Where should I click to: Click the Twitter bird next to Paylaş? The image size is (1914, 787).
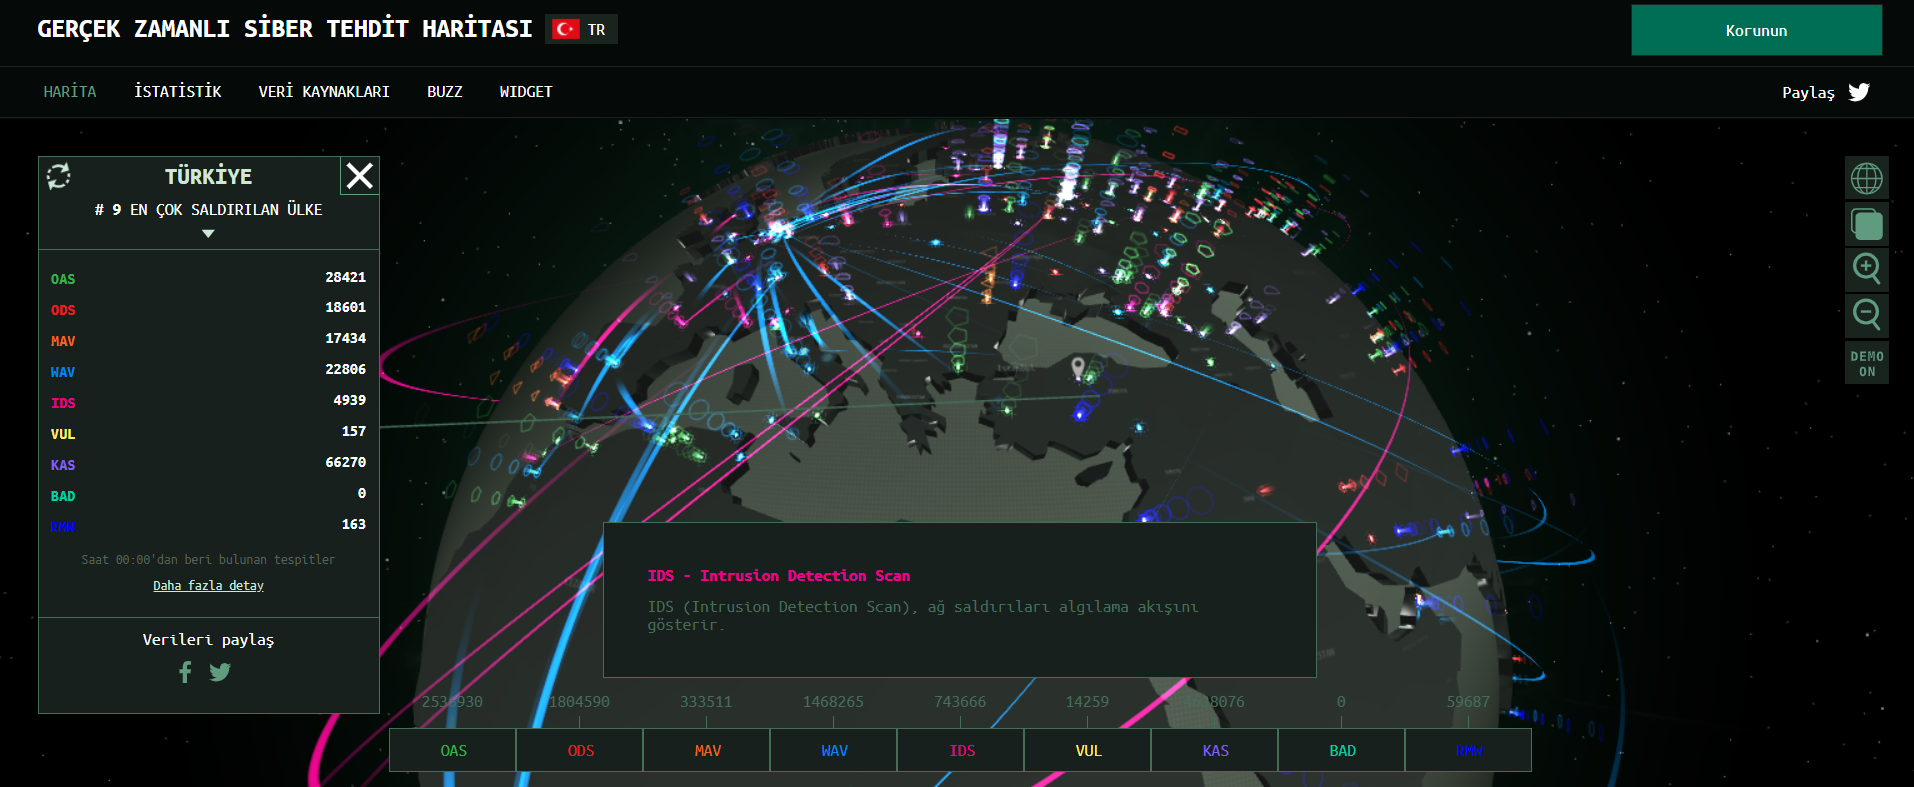tap(1859, 92)
